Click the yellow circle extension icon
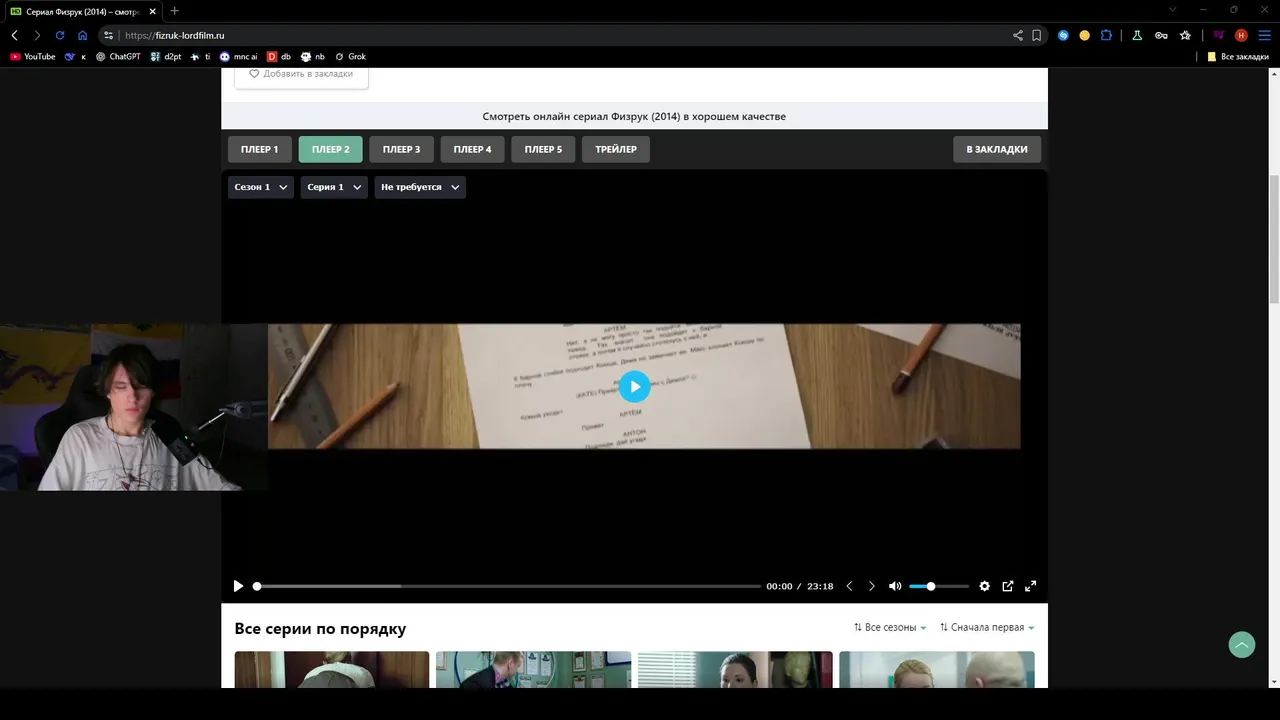Image resolution: width=1280 pixels, height=720 pixels. 1085,35
